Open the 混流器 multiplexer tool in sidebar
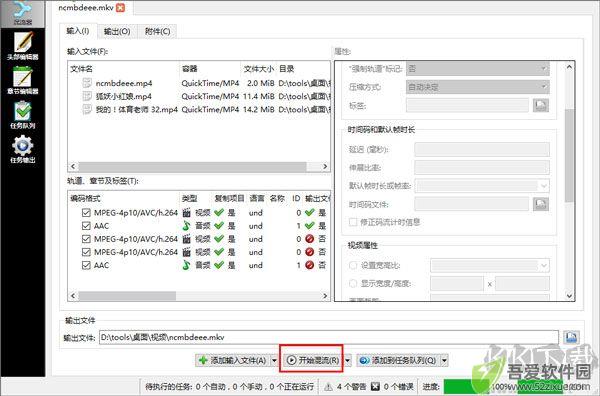The width and height of the screenshot is (600, 396). (22, 13)
